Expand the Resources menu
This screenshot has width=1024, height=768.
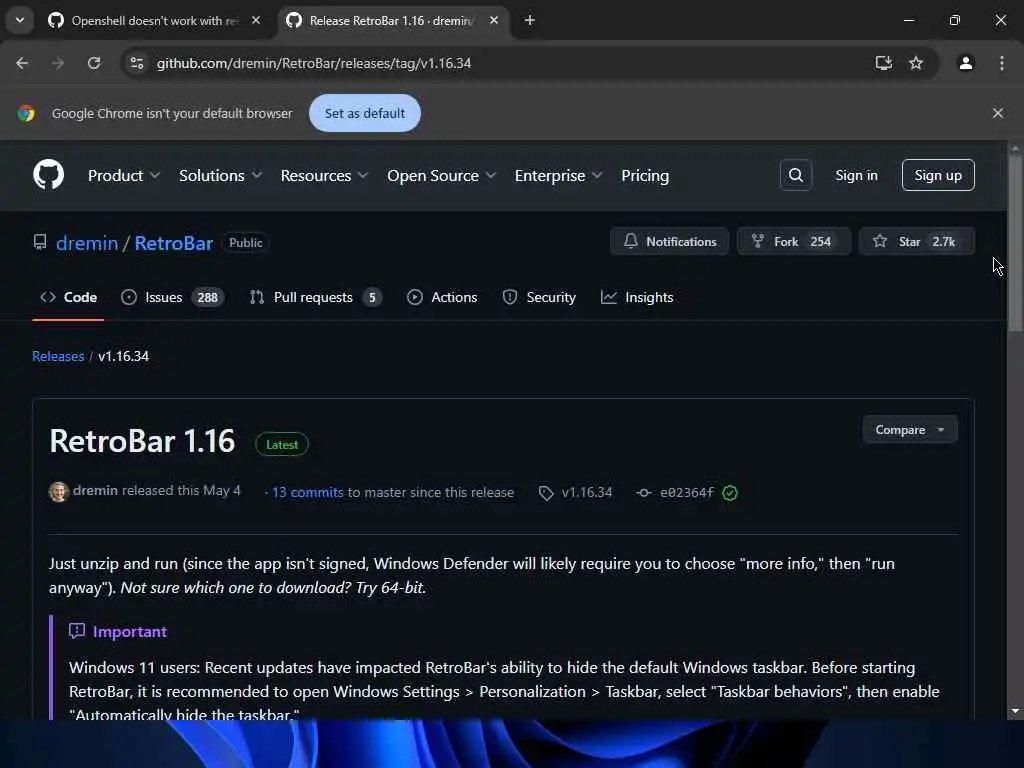tap(324, 176)
